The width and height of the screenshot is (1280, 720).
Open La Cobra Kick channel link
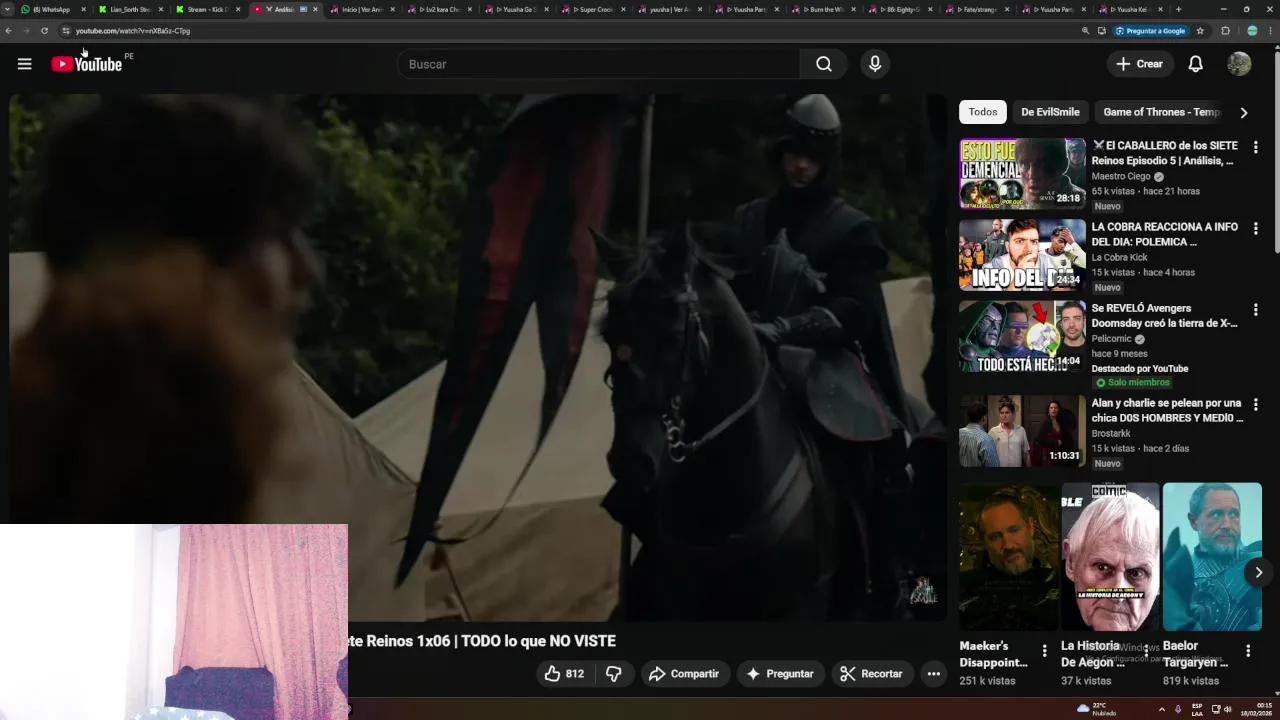pyautogui.click(x=1119, y=257)
